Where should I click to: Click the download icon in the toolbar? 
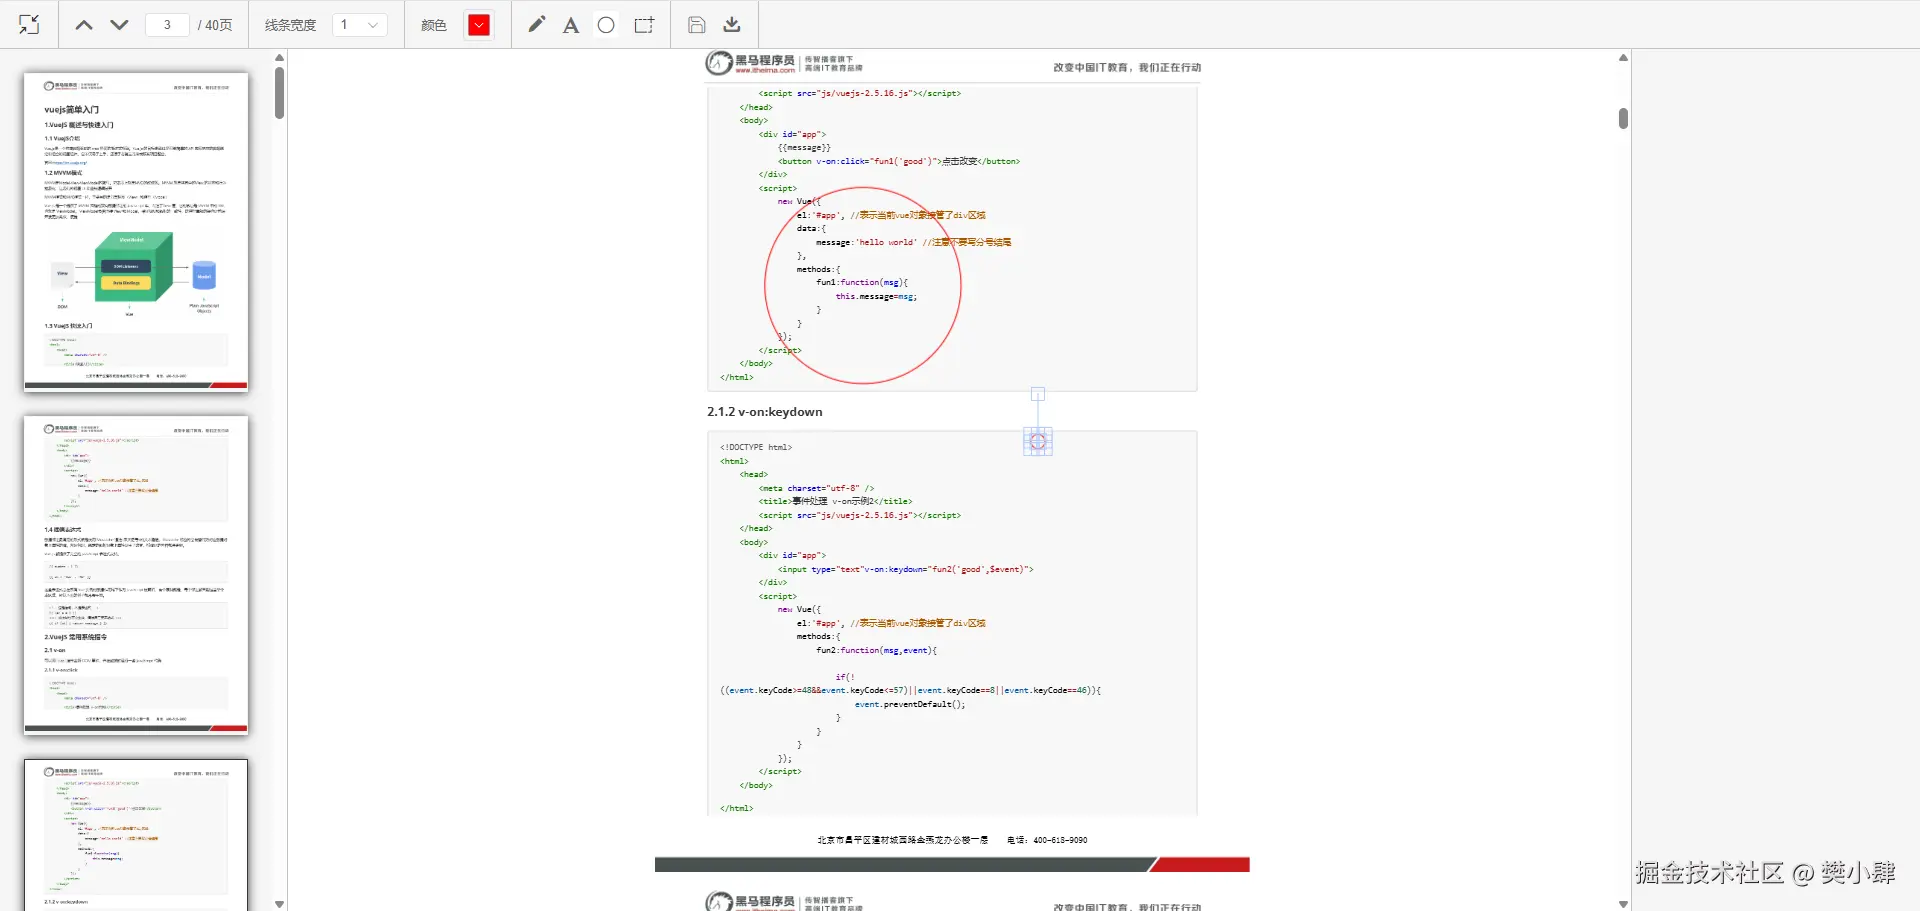732,25
